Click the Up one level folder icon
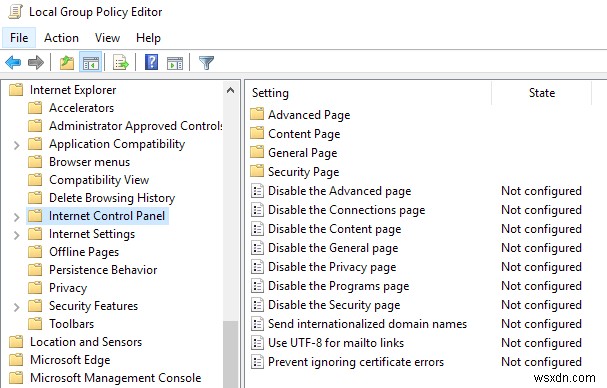Image resolution: width=607 pixels, height=388 pixels. (x=67, y=62)
